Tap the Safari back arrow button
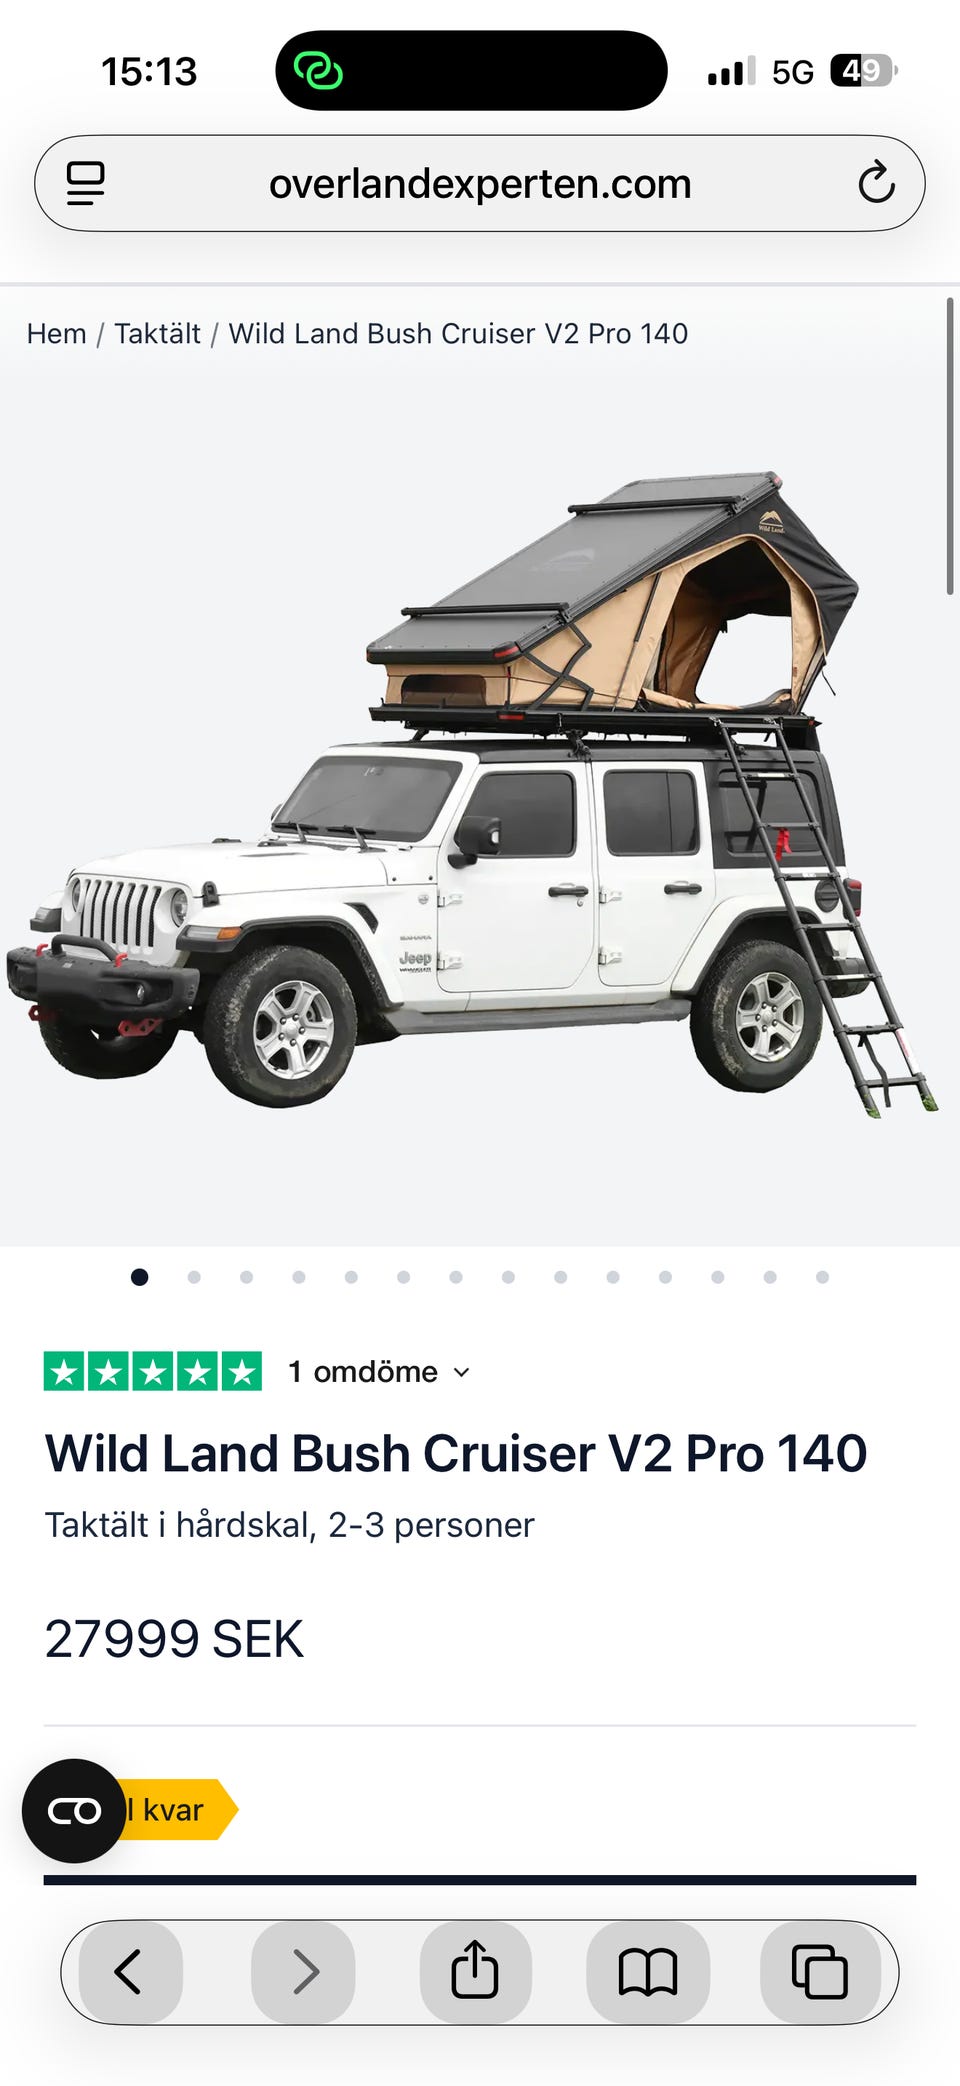 [130, 1972]
